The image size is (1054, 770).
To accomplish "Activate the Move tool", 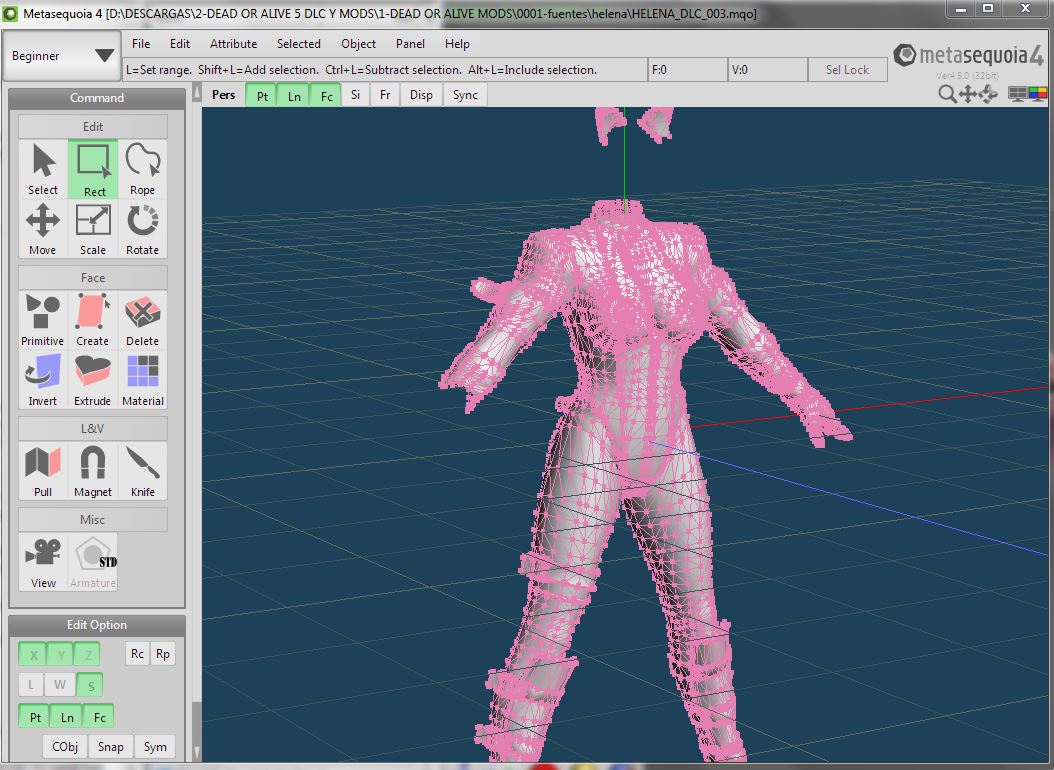I will click(x=43, y=228).
